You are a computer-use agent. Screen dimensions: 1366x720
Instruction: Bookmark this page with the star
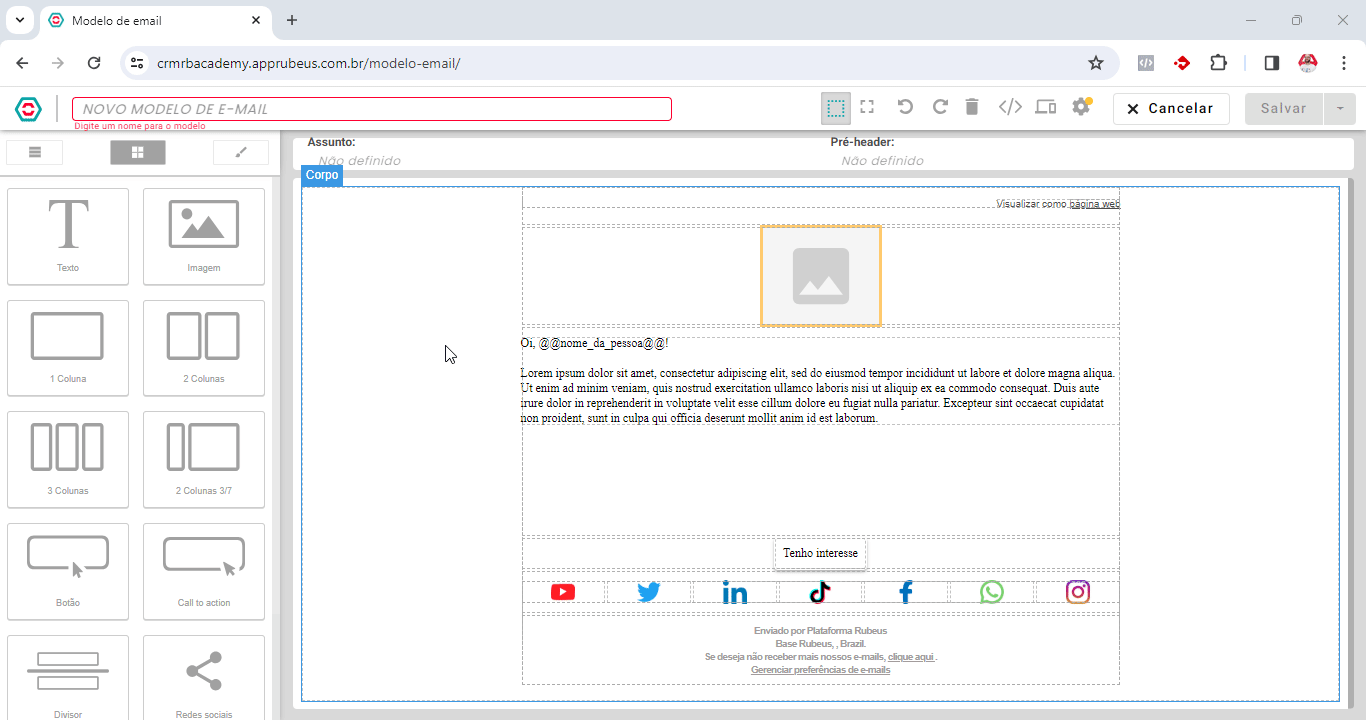(x=1096, y=63)
